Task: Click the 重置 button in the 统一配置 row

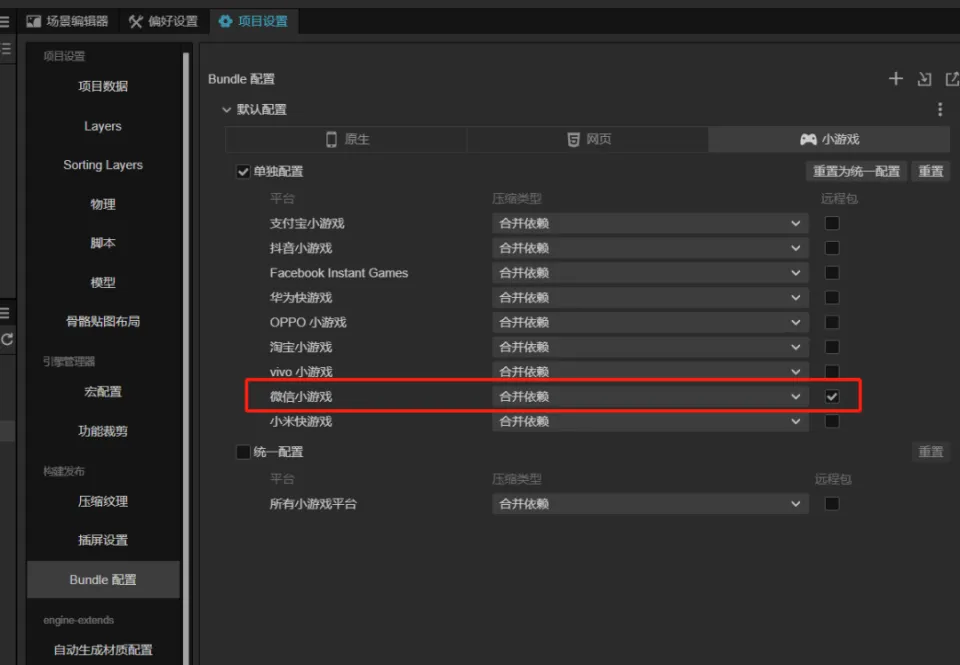Action: (930, 452)
